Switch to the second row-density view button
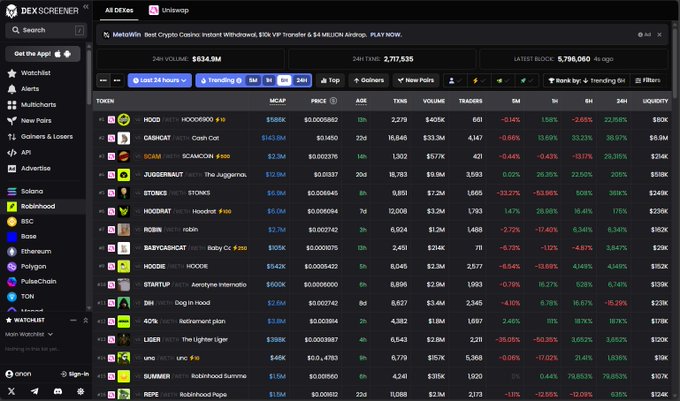680x401 pixels. tap(117, 80)
